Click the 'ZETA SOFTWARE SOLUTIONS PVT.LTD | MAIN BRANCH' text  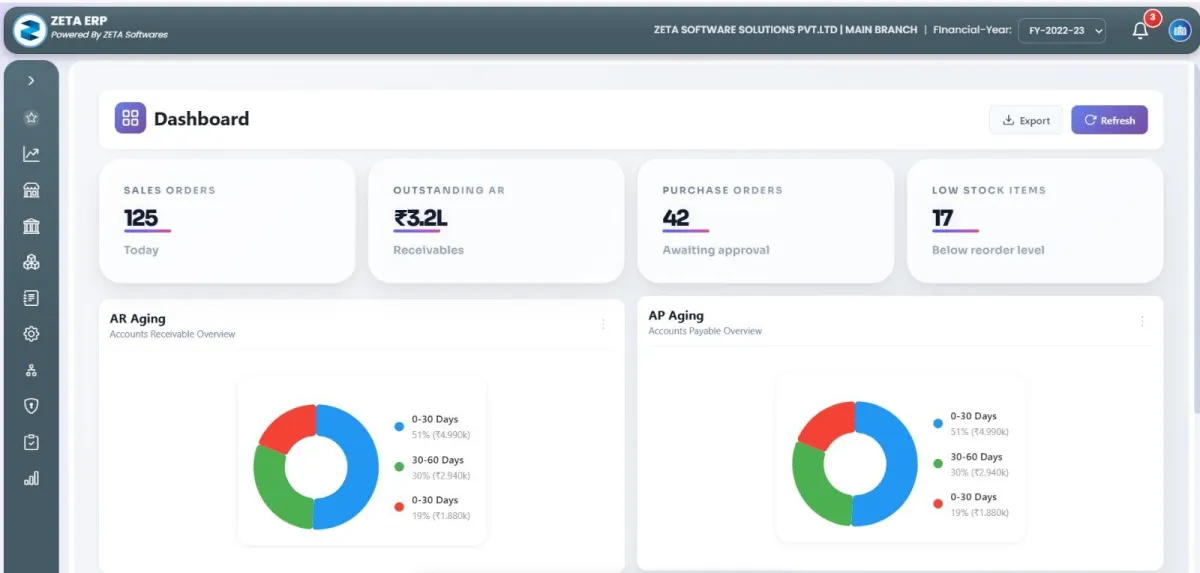click(x=785, y=30)
